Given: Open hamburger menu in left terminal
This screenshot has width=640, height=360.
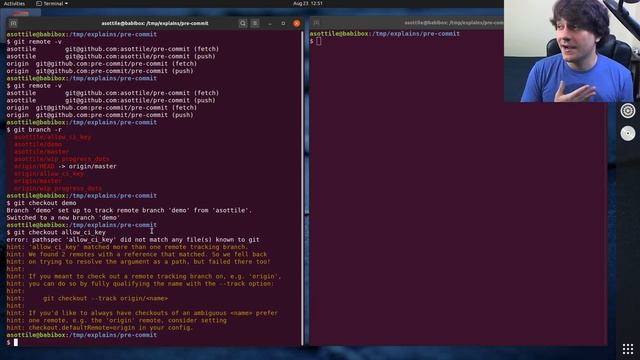Looking at the screenshot, I should click(255, 23).
